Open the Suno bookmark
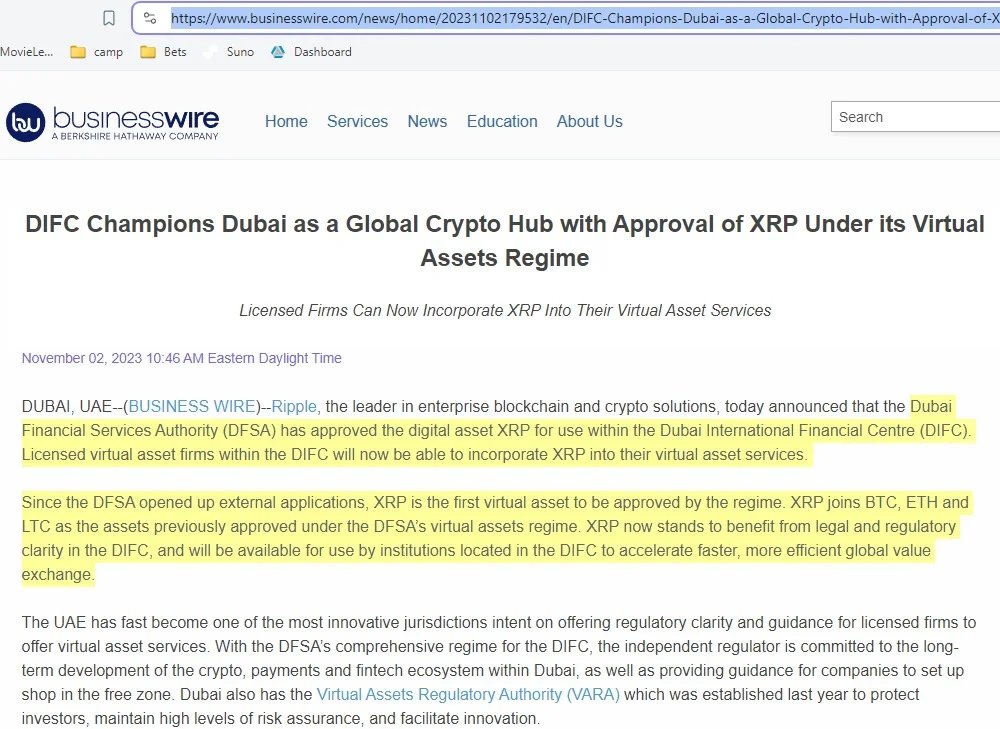 229,52
